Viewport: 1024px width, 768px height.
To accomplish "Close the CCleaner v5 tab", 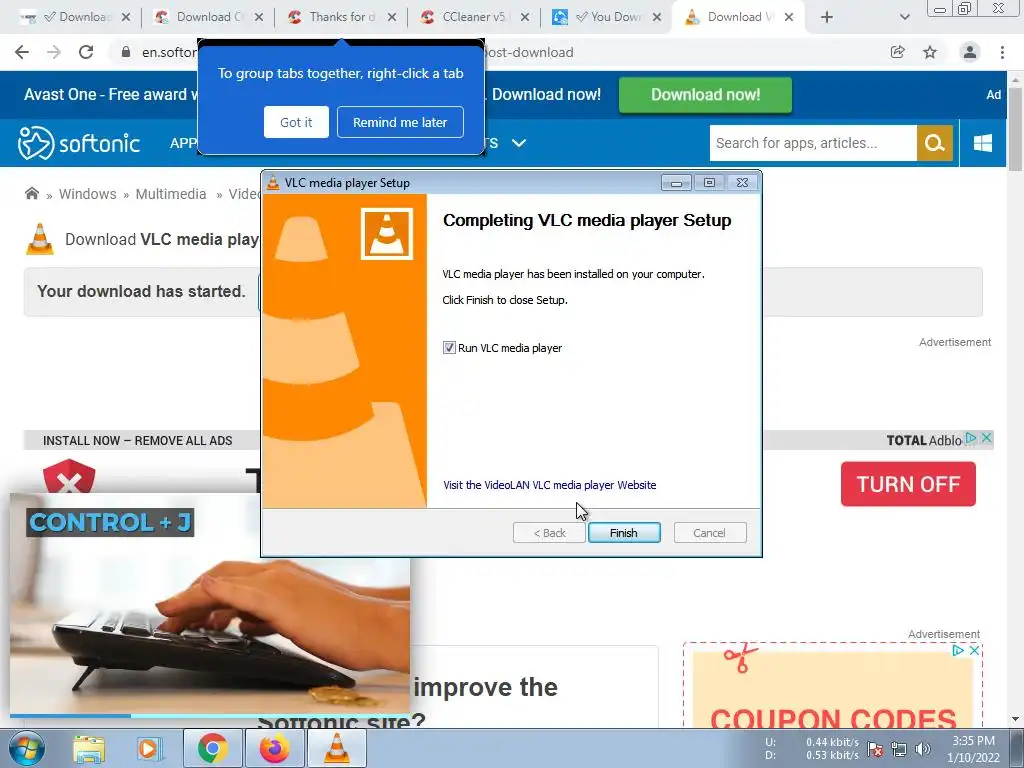I will 524,18.
